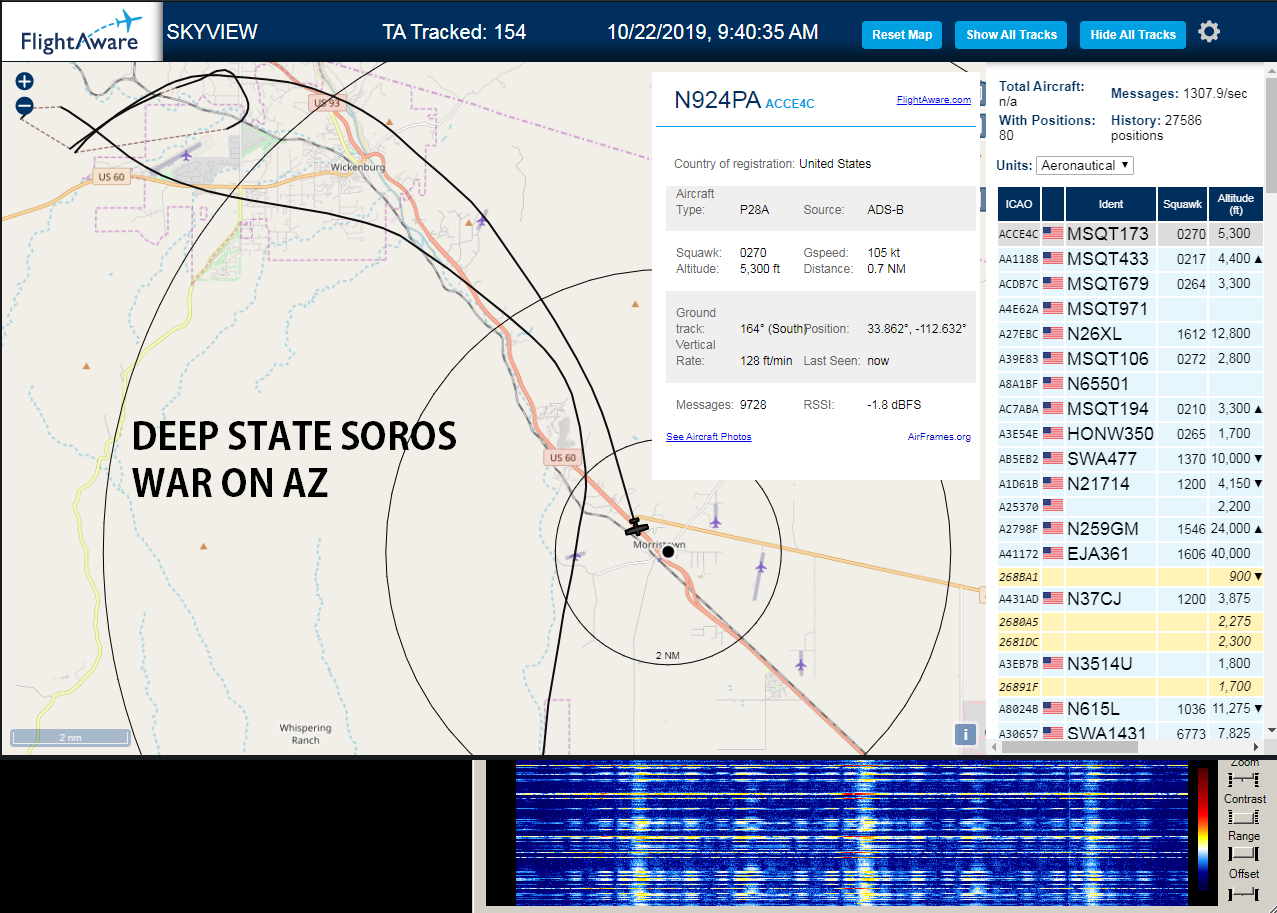Sort table by Squawk column header
The height and width of the screenshot is (913, 1277).
1183,204
